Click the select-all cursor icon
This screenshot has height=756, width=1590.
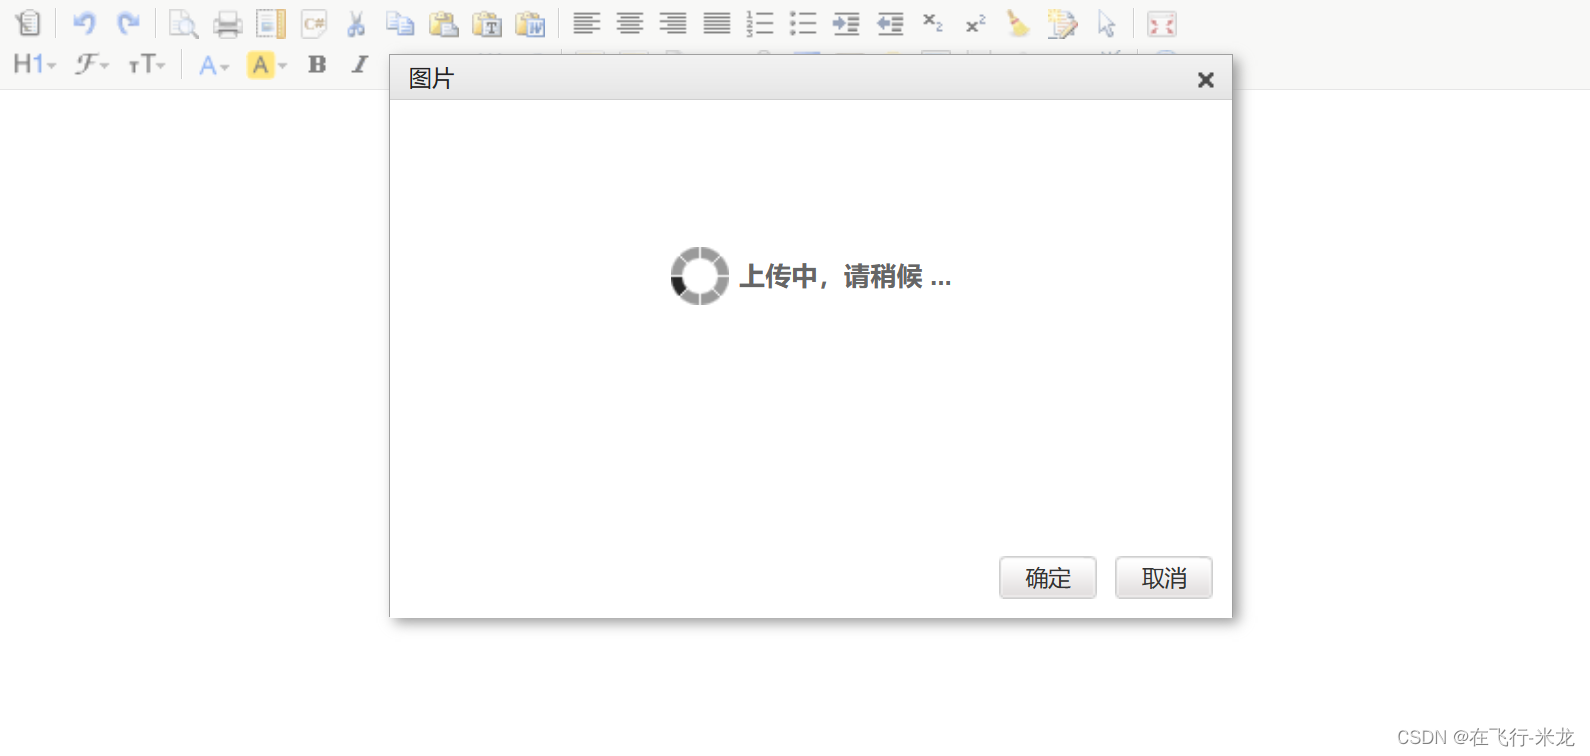[x=1106, y=23]
